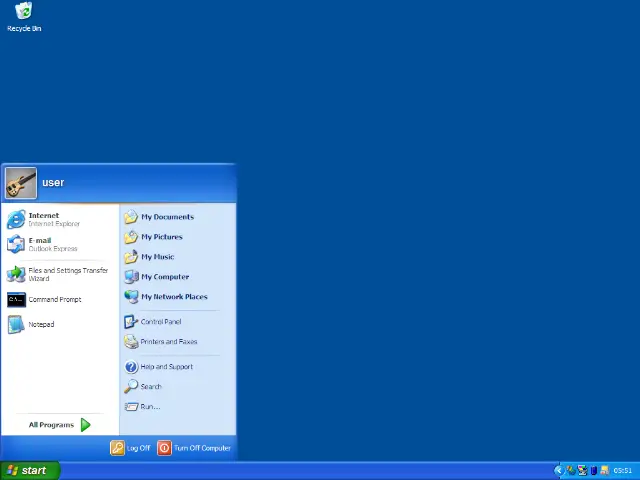Open the Search tool
Image resolution: width=640 pixels, height=480 pixels.
(x=178, y=387)
